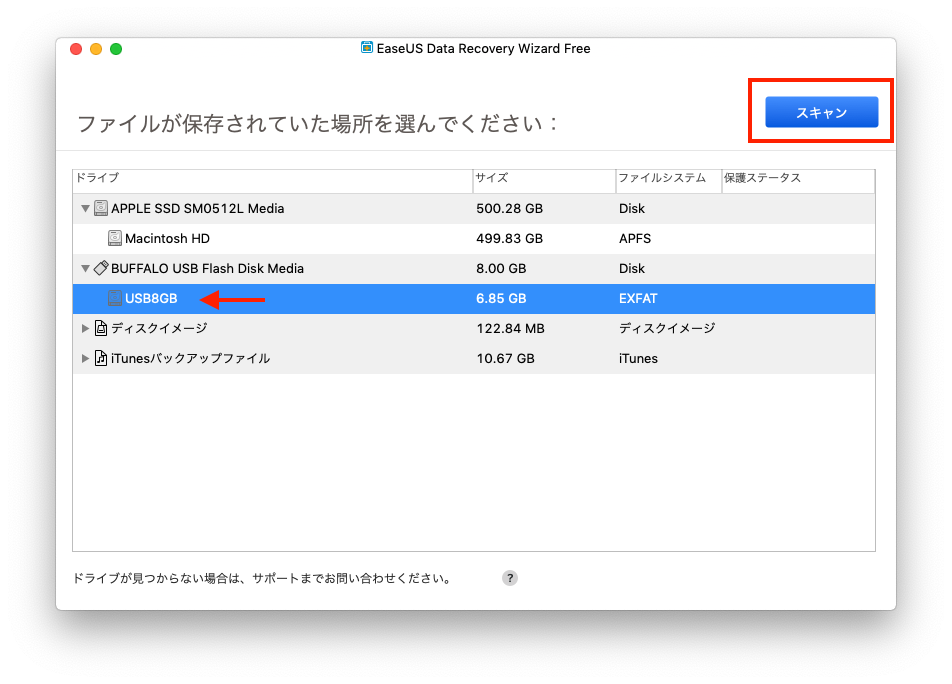Screen dimensions: 952x684
Task: Expand the iTunesバックアップファイル group
Action: coord(85,358)
